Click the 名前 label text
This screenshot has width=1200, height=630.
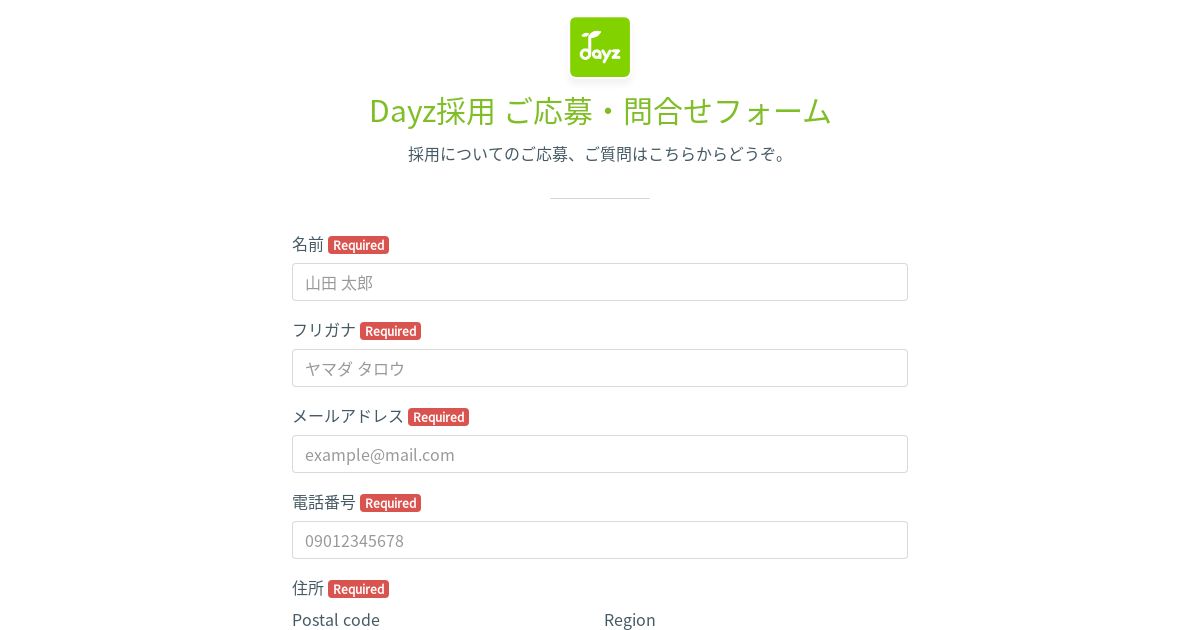tap(308, 244)
